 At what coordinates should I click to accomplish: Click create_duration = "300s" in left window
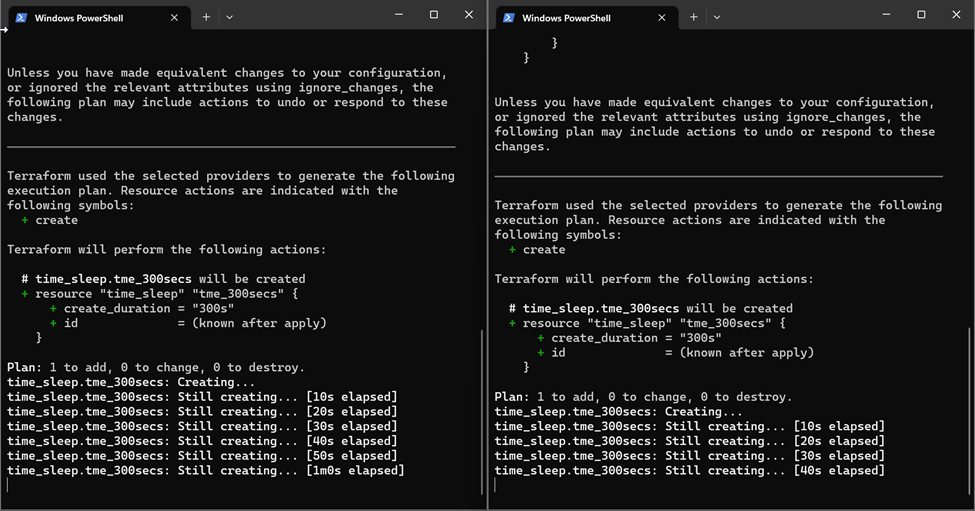click(x=142, y=308)
